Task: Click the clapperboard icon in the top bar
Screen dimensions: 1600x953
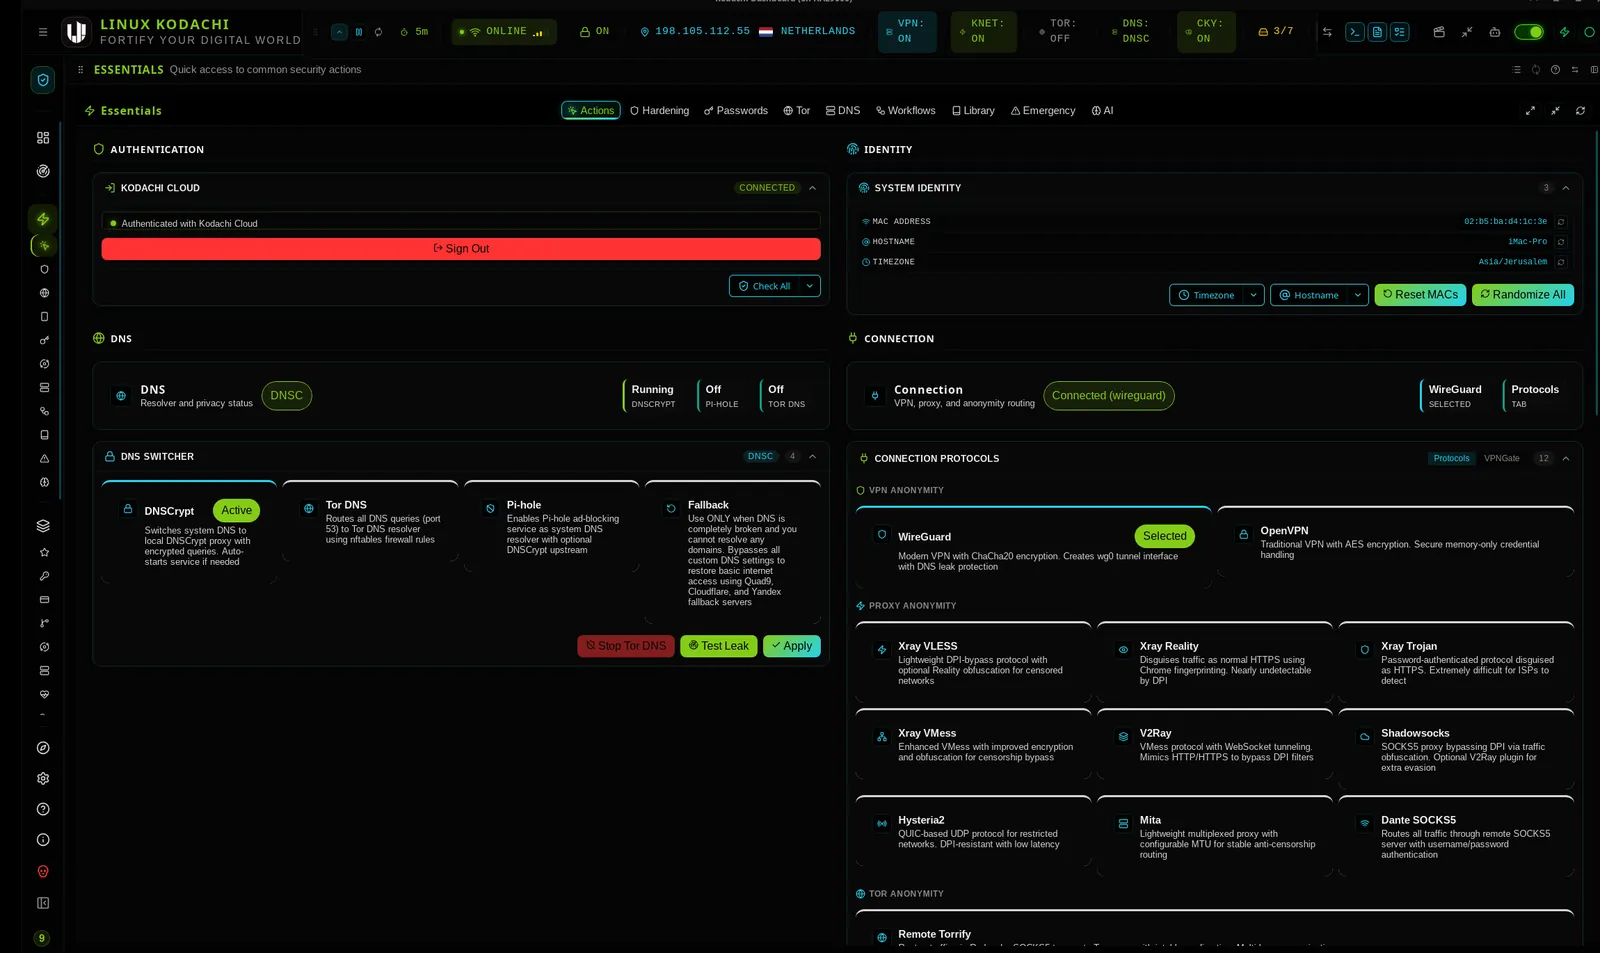Action: [1439, 32]
